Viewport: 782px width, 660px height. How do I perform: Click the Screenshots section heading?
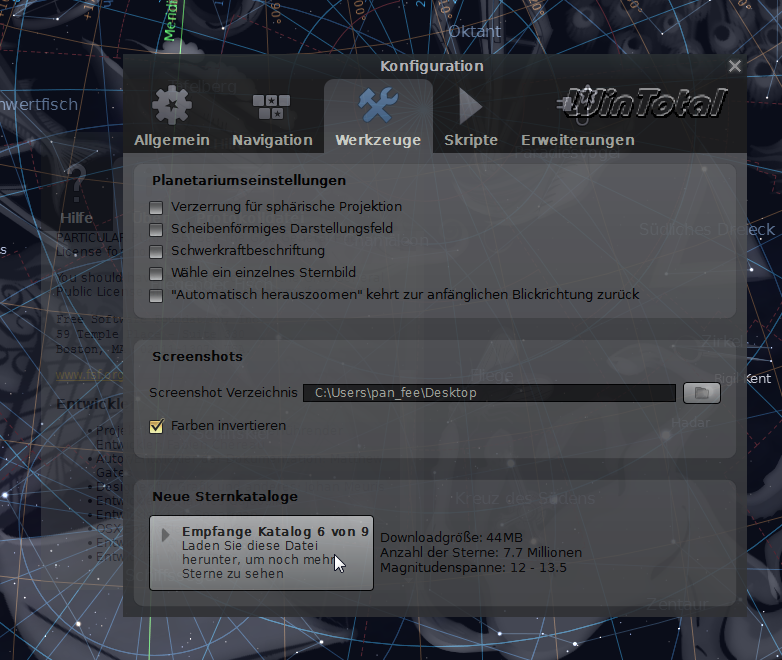click(197, 357)
